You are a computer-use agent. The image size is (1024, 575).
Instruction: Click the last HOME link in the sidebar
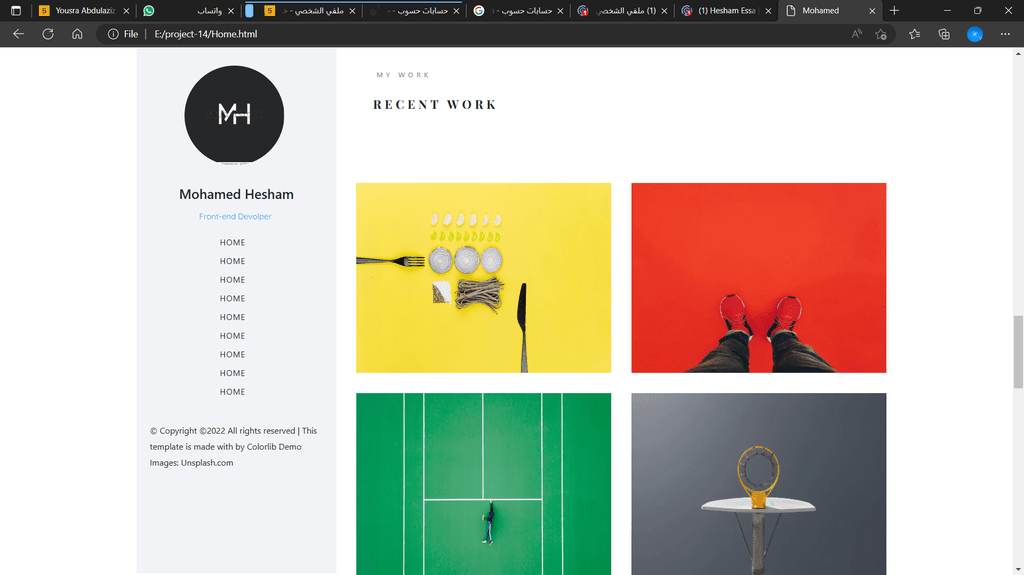[x=232, y=392]
